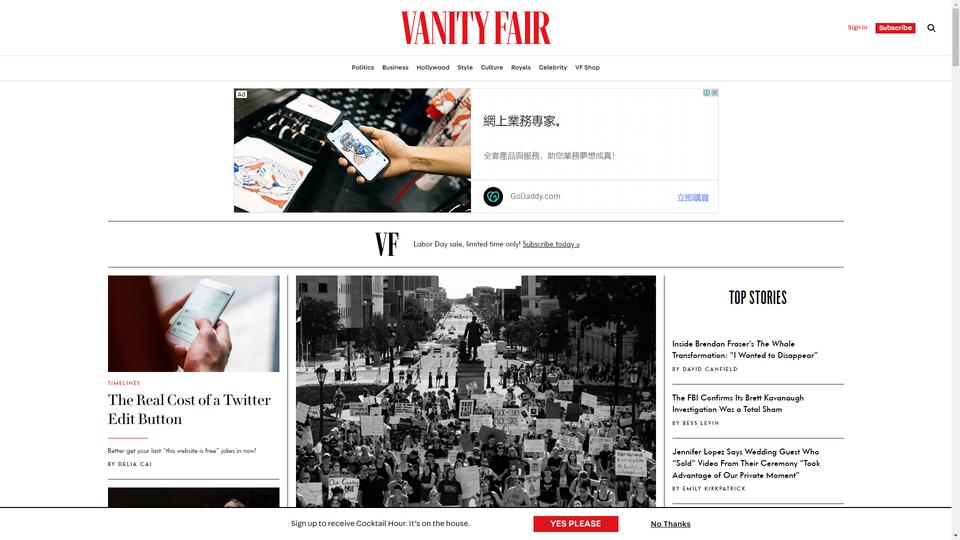Click YES PLEASE newsletter button
This screenshot has height=540, width=960.
tap(576, 523)
